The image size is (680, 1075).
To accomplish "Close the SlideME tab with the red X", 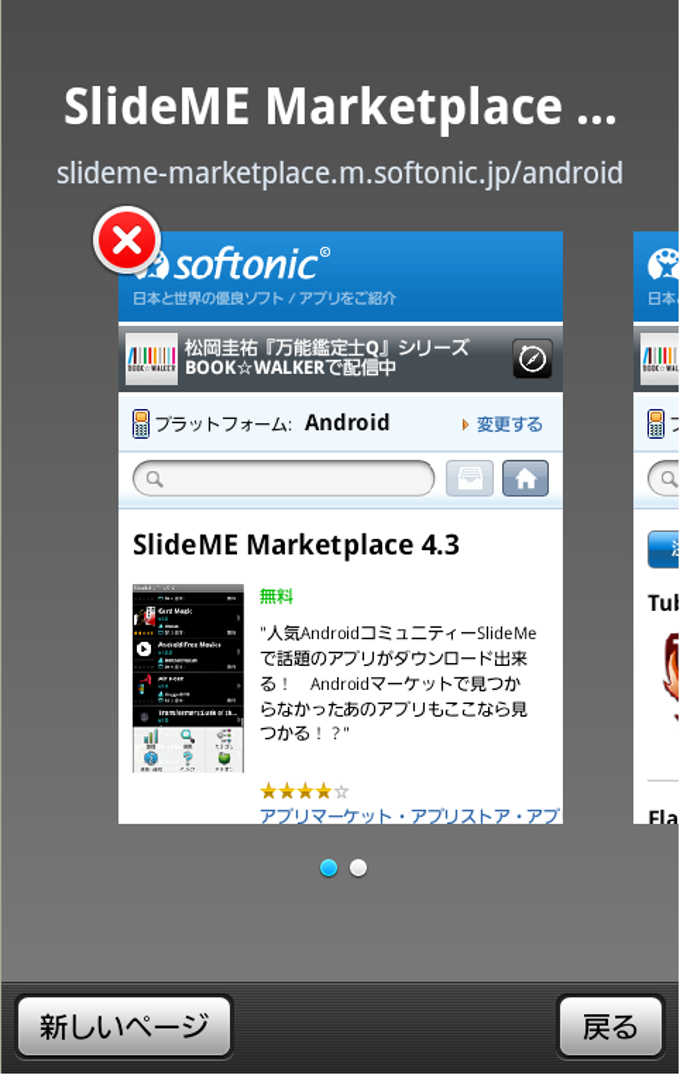I will pyautogui.click(x=127, y=241).
